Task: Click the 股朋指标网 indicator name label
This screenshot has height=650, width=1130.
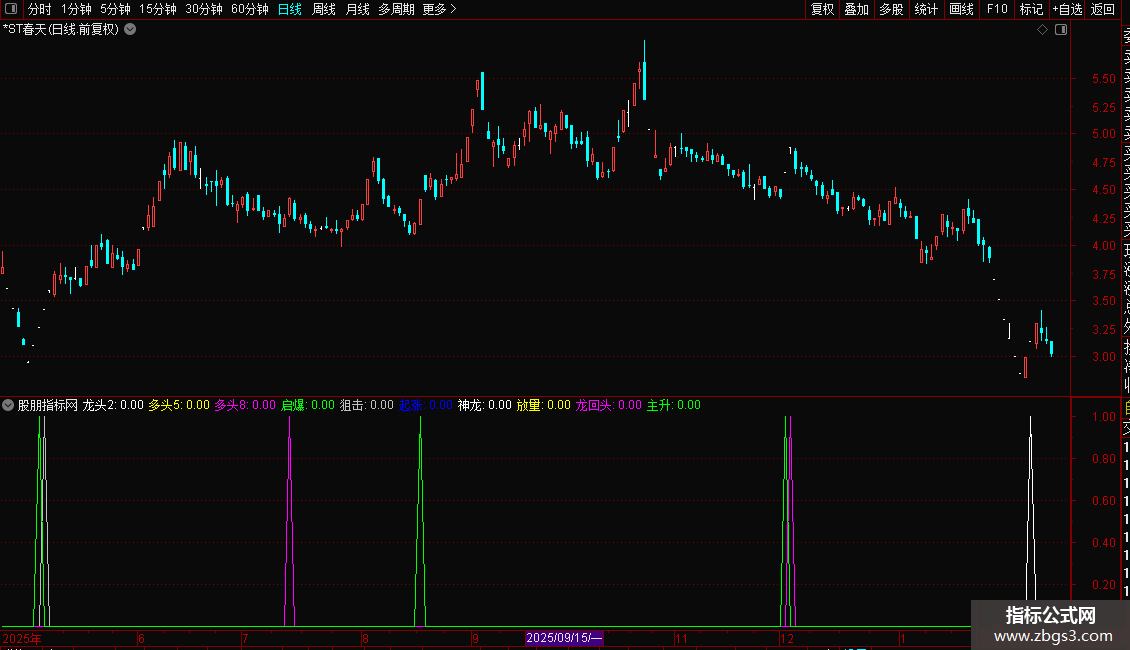Action: [x=48, y=405]
